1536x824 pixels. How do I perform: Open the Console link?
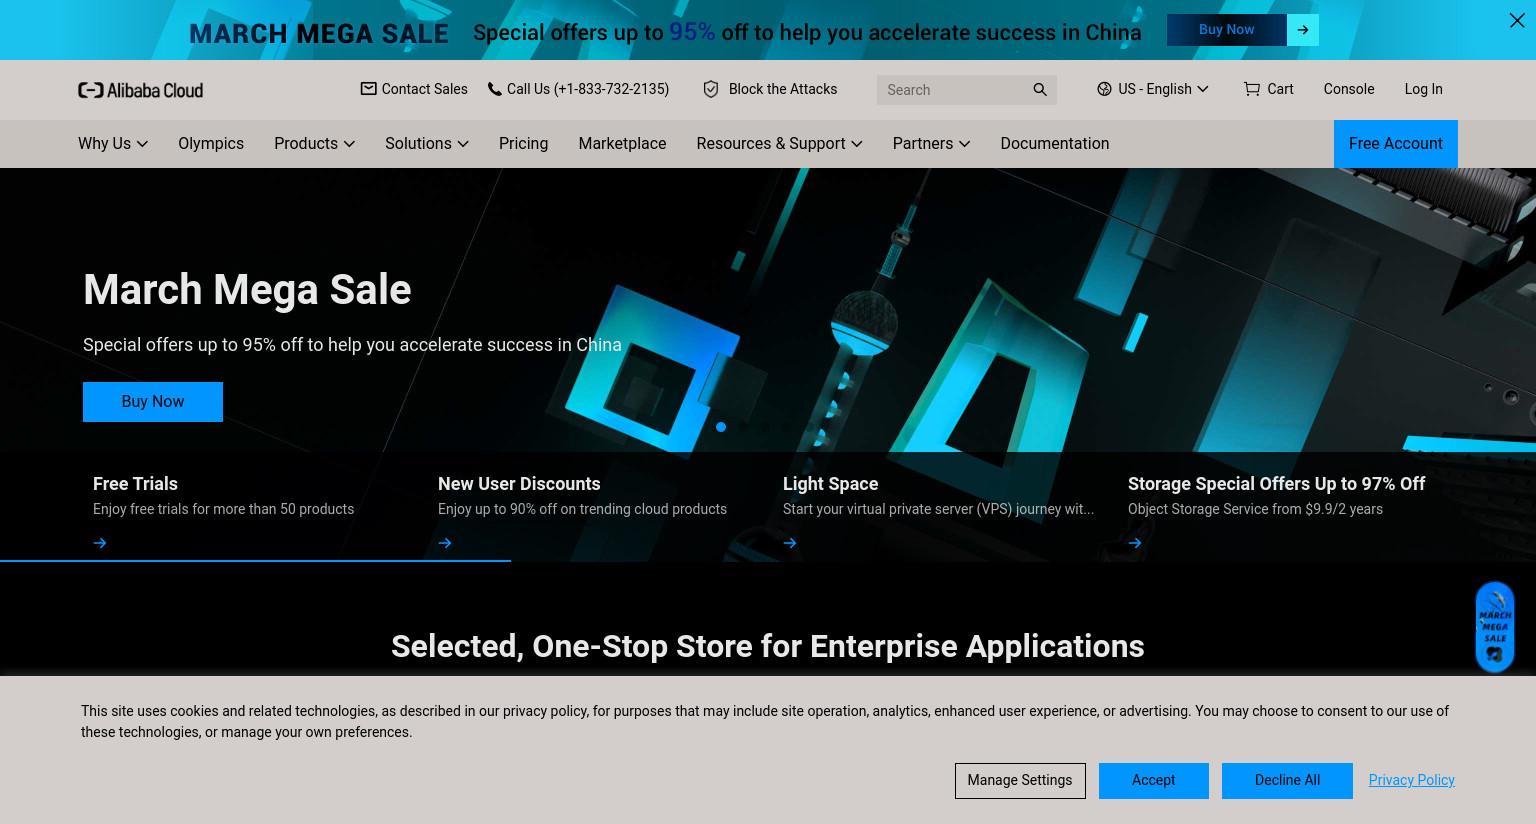tap(1349, 89)
